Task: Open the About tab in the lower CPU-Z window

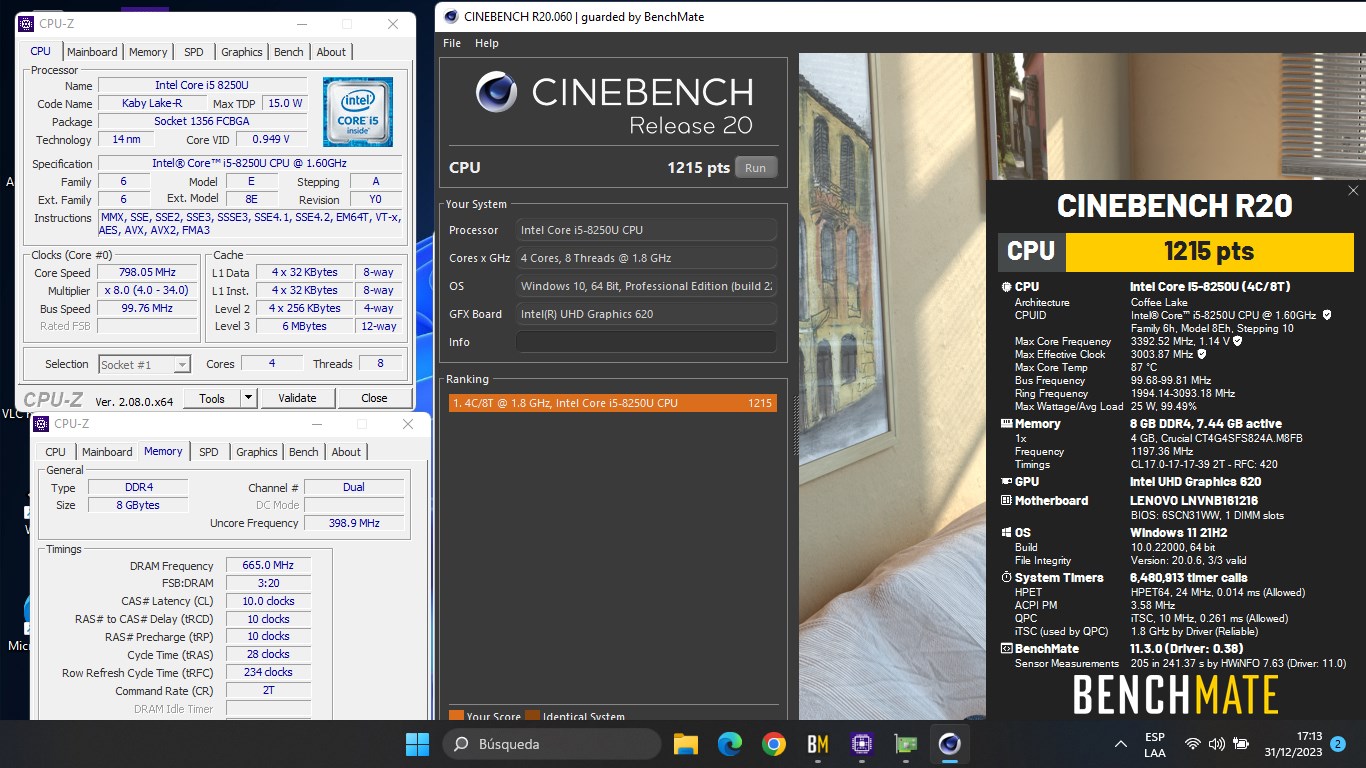Action: pyautogui.click(x=346, y=452)
